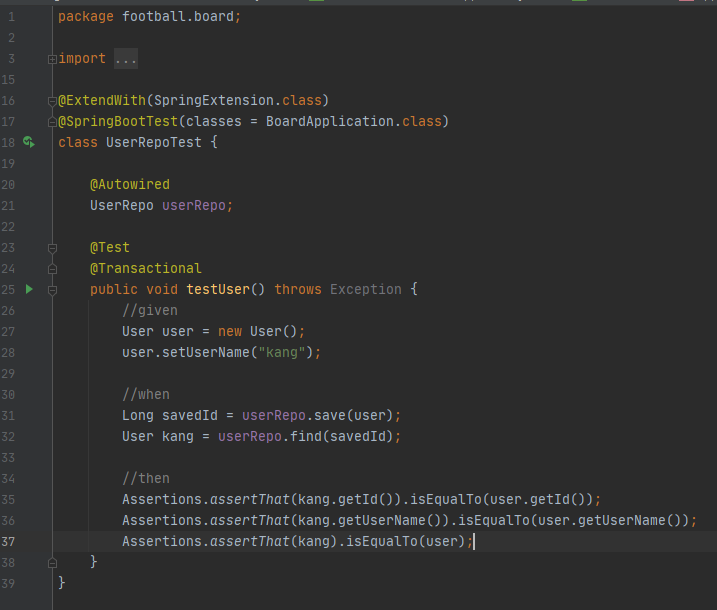Click 'football.board' package name

[x=178, y=16]
